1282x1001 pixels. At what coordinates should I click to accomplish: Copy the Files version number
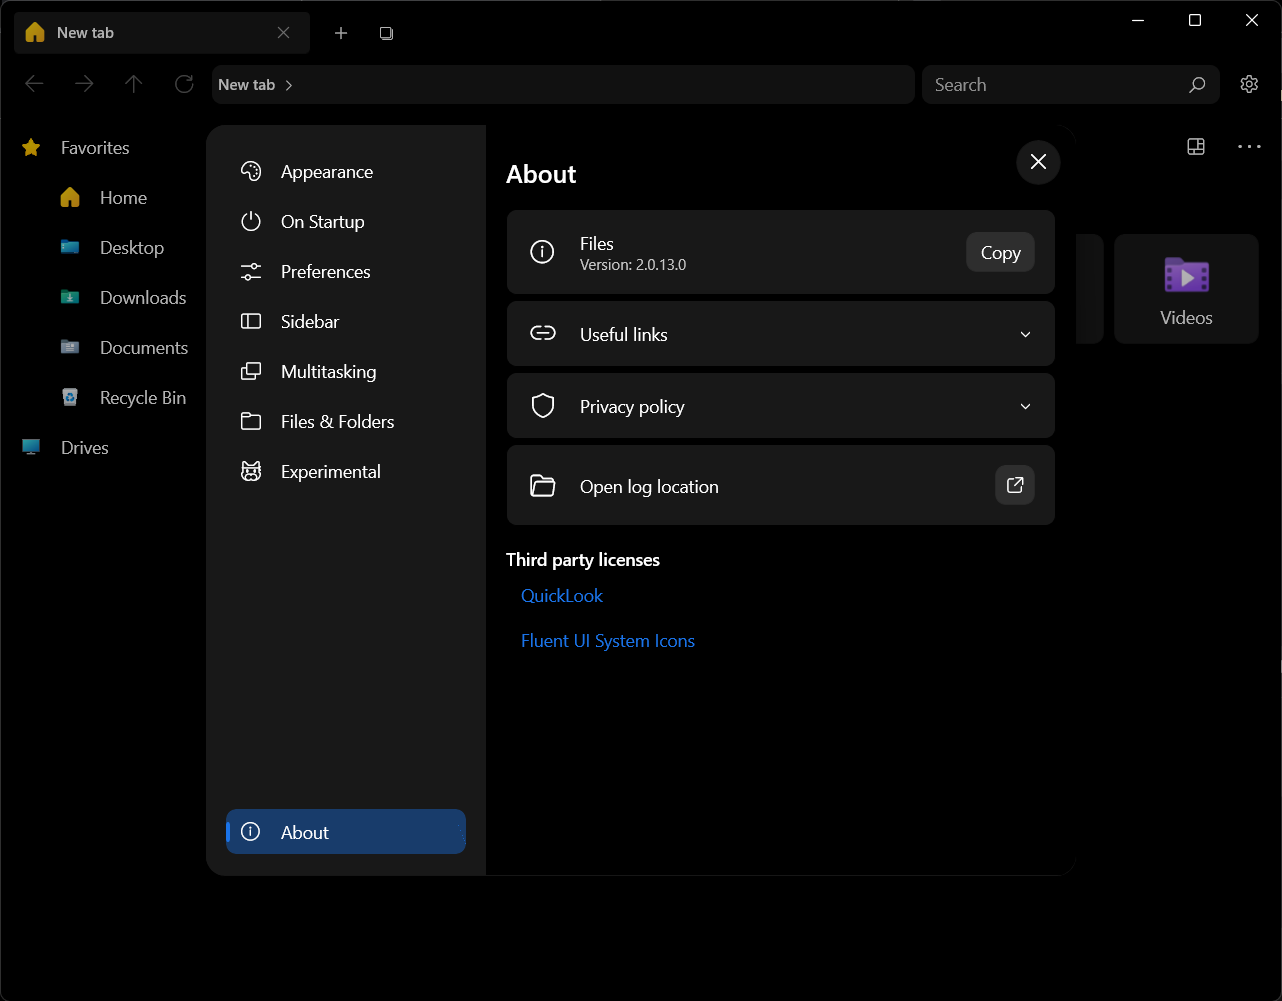click(999, 252)
